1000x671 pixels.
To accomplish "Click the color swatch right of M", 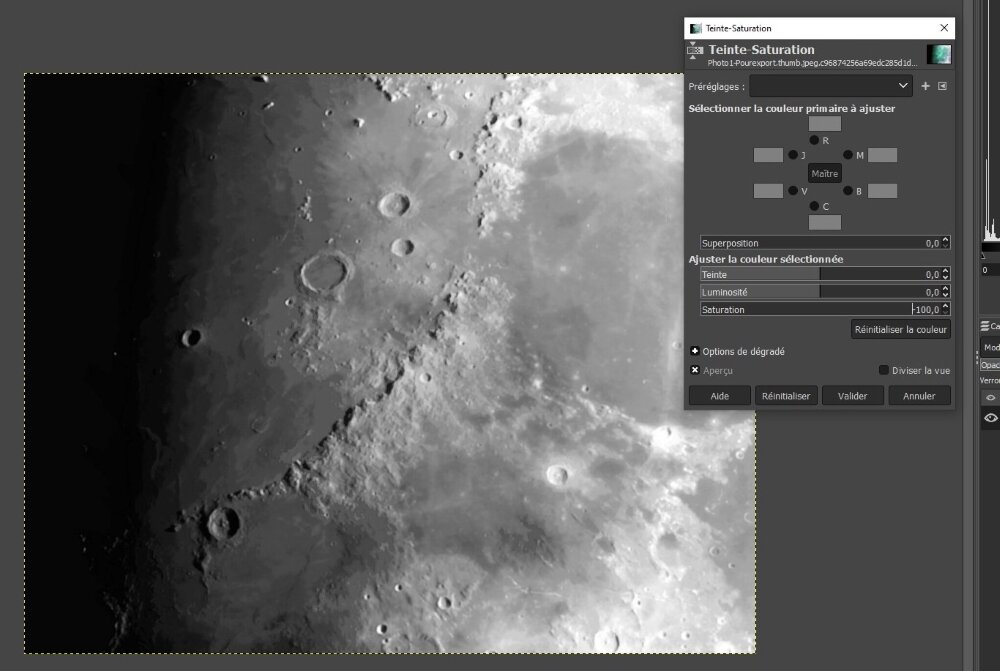I will pos(883,155).
